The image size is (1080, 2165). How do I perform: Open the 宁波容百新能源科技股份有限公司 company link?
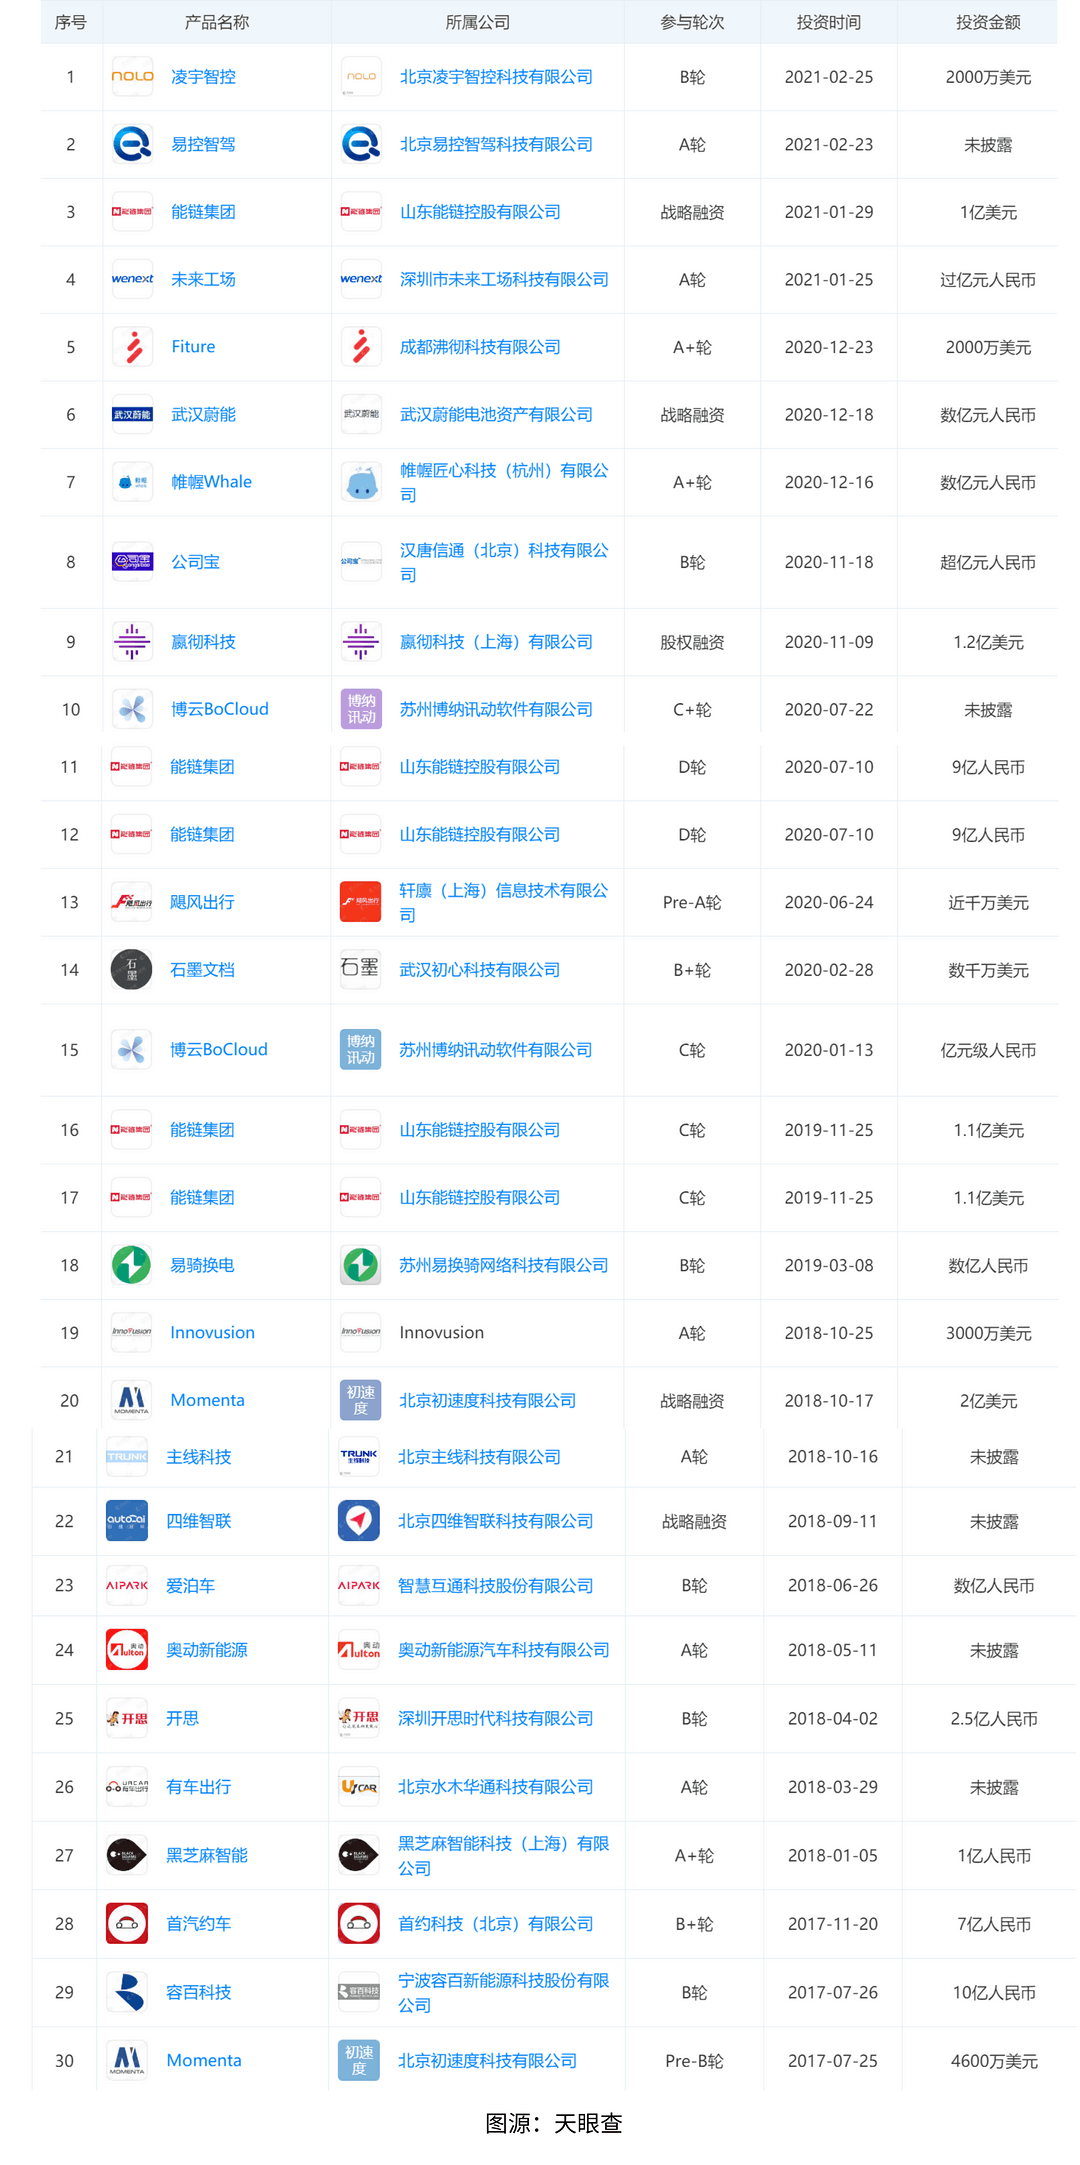[503, 1992]
